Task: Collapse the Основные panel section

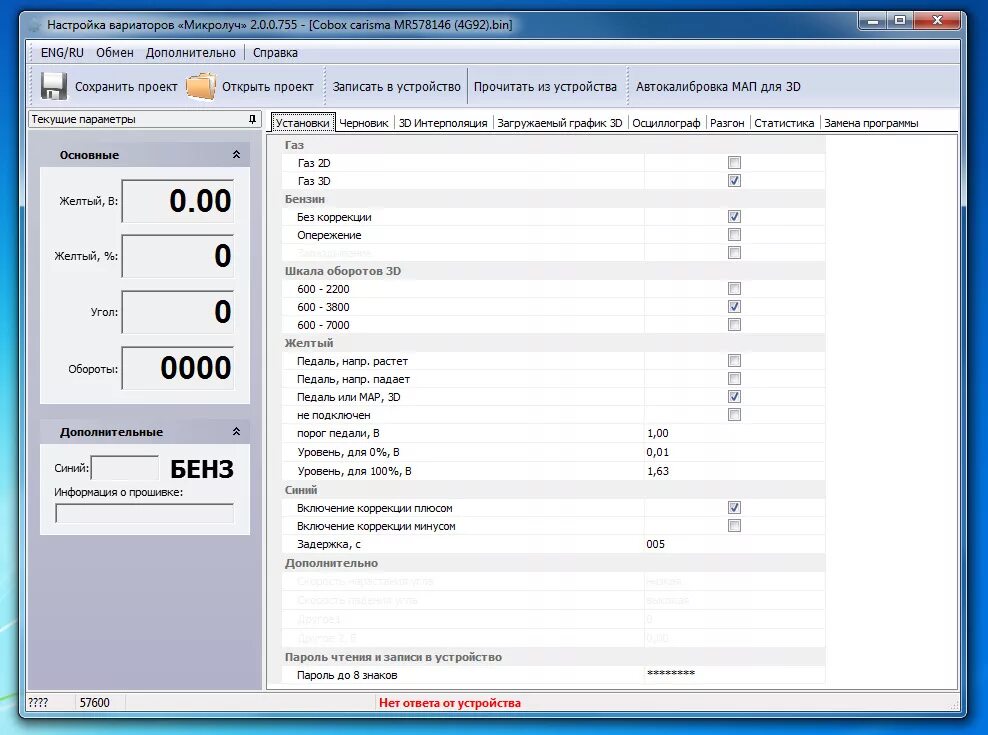Action: point(236,154)
